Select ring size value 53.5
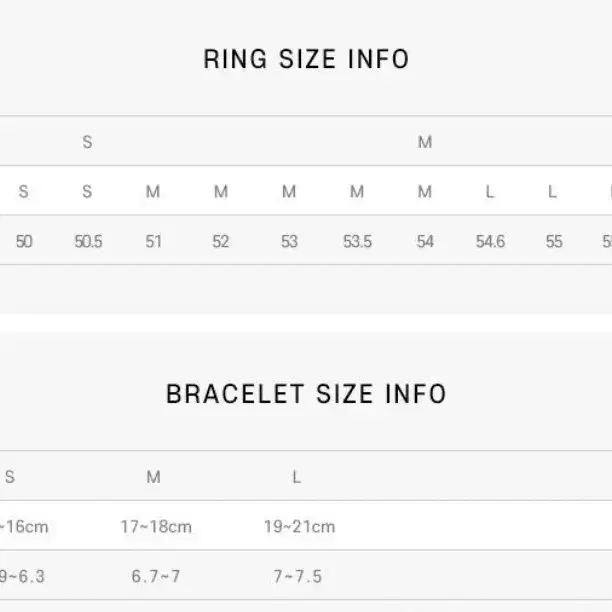This screenshot has height=612, width=612. [357, 242]
